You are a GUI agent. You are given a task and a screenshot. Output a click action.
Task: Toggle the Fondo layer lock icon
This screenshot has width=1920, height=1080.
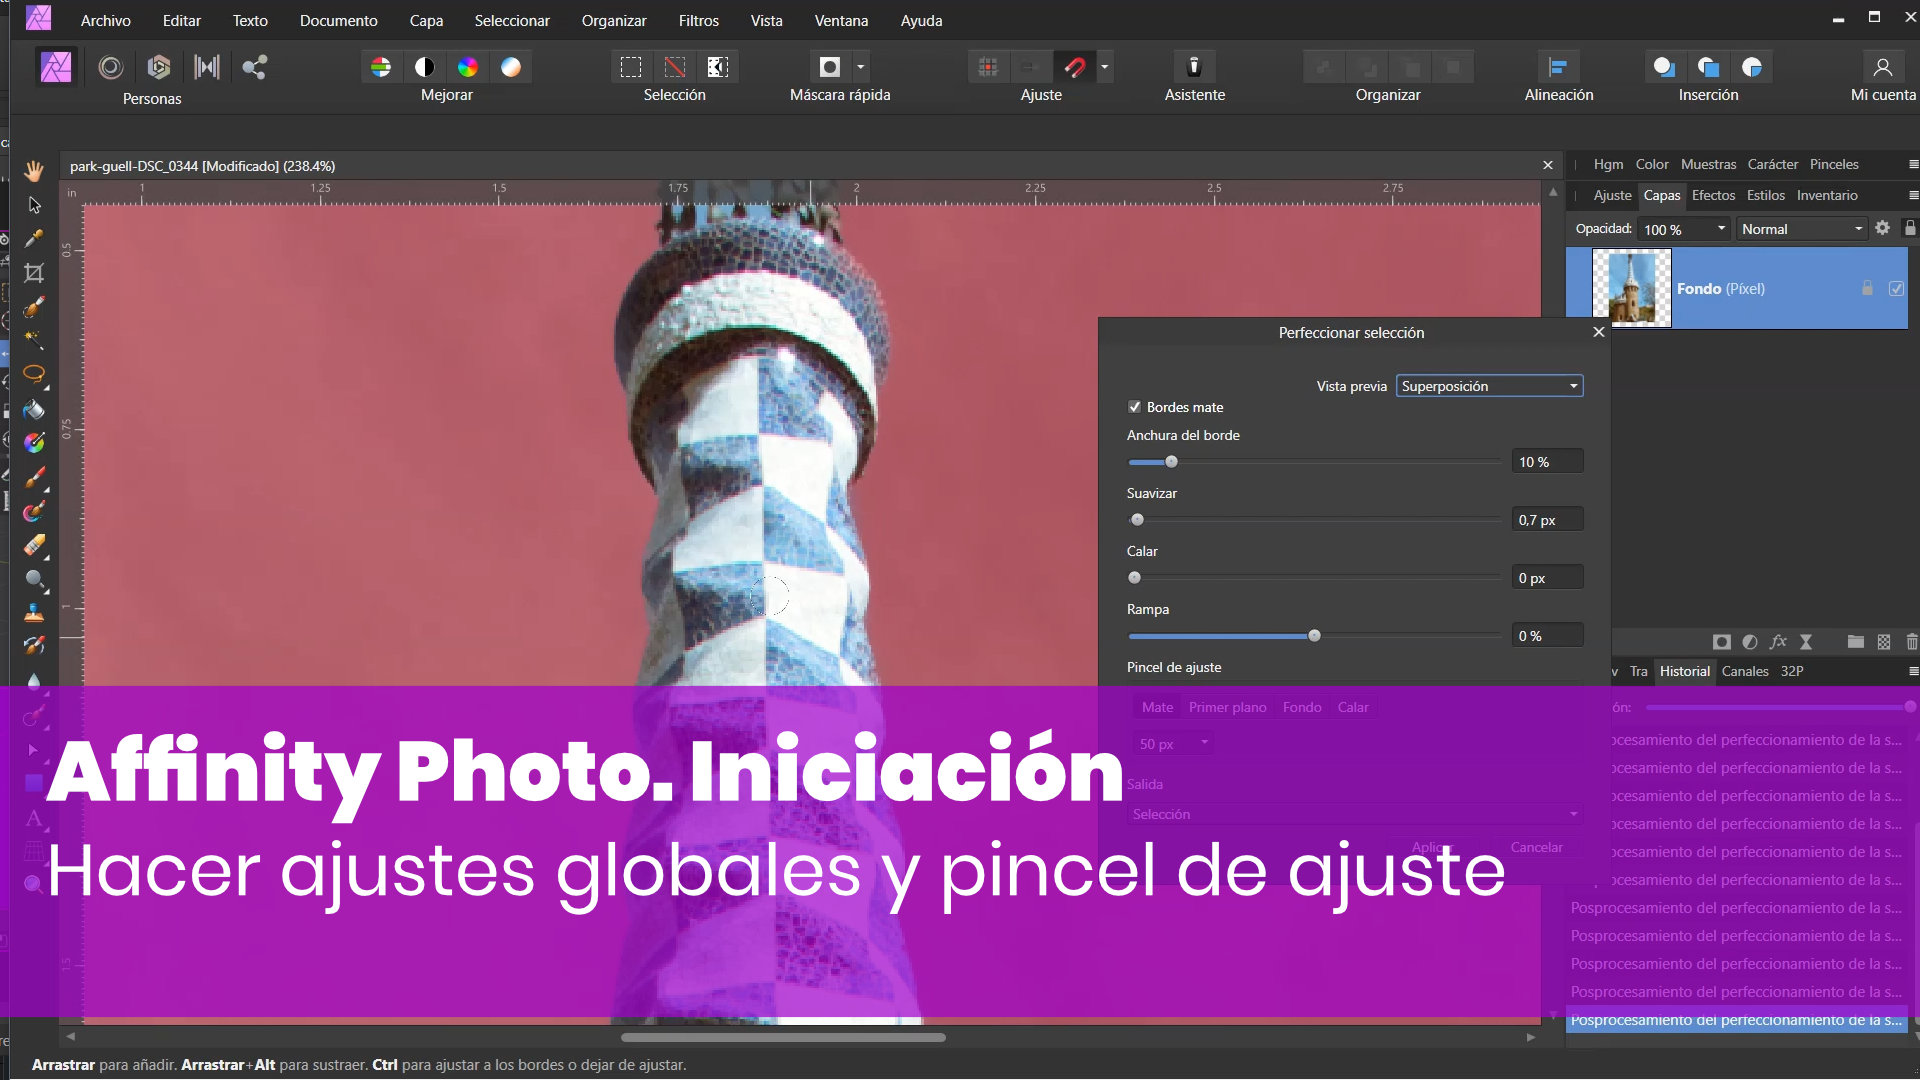[x=1866, y=288]
